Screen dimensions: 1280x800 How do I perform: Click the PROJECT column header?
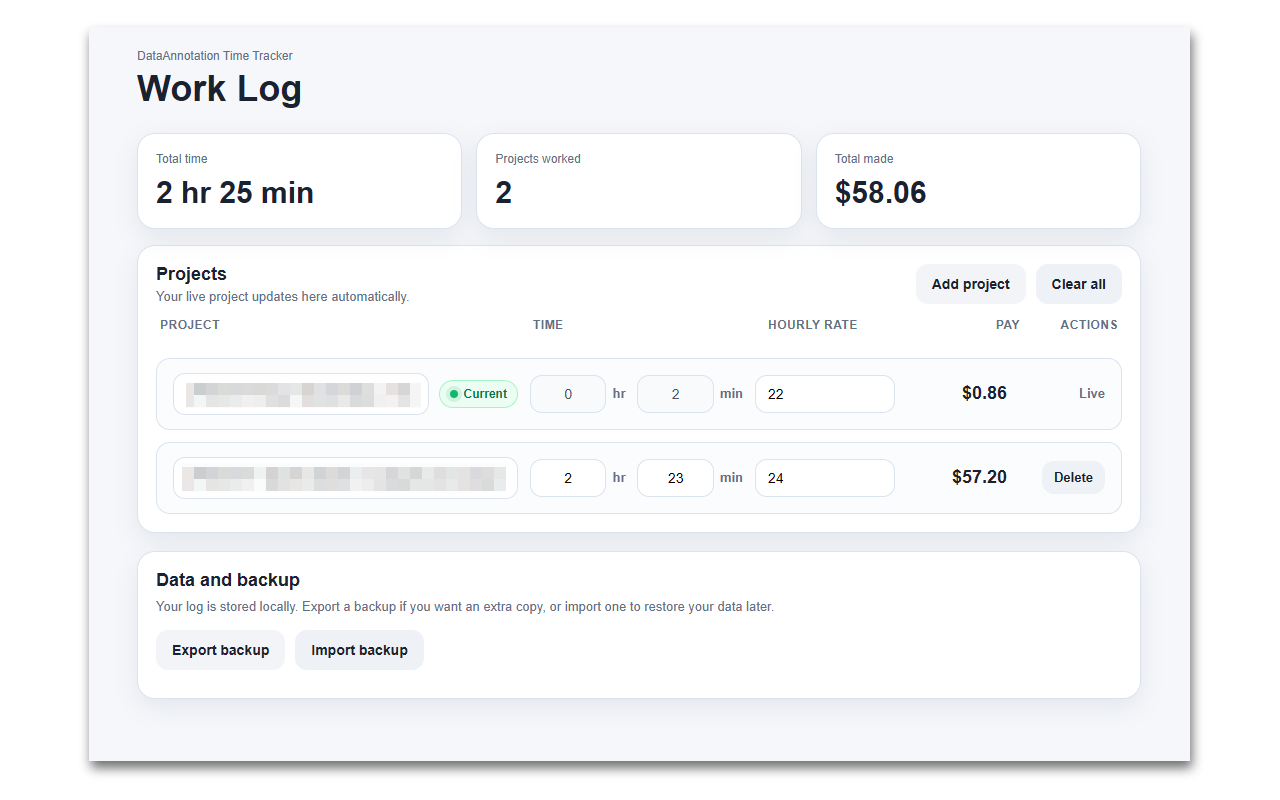click(x=190, y=324)
